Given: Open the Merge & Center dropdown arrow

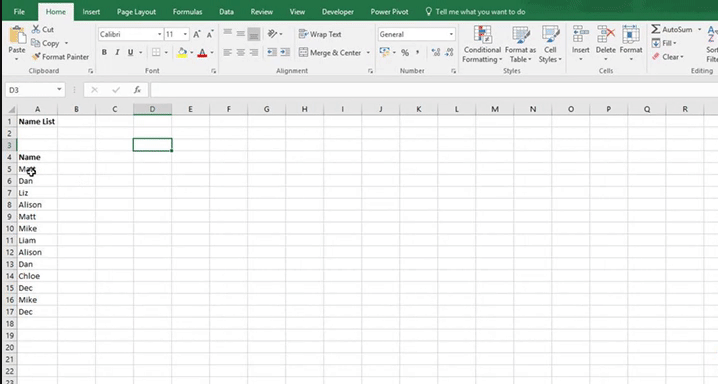Looking at the screenshot, I should click(368, 53).
